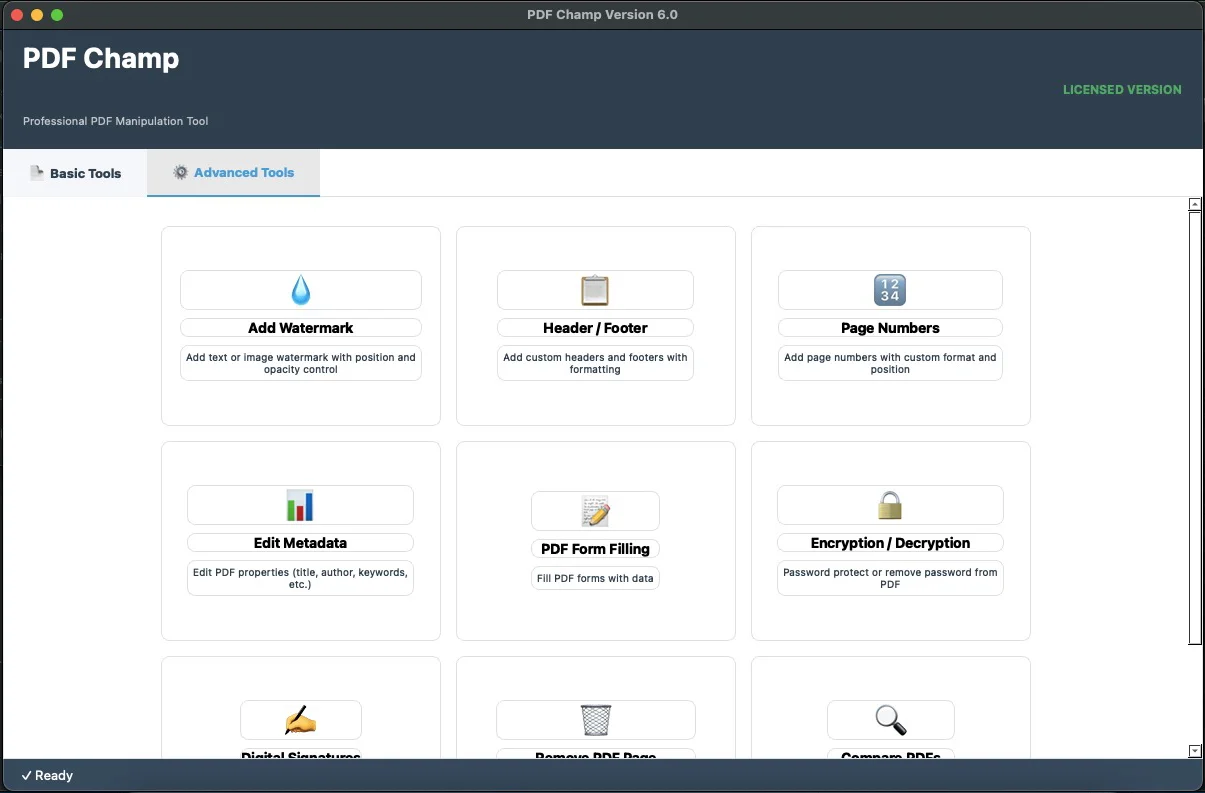Open the Digital Signatures pen icon
Viewport: 1205px width, 793px height.
pyautogui.click(x=300, y=719)
